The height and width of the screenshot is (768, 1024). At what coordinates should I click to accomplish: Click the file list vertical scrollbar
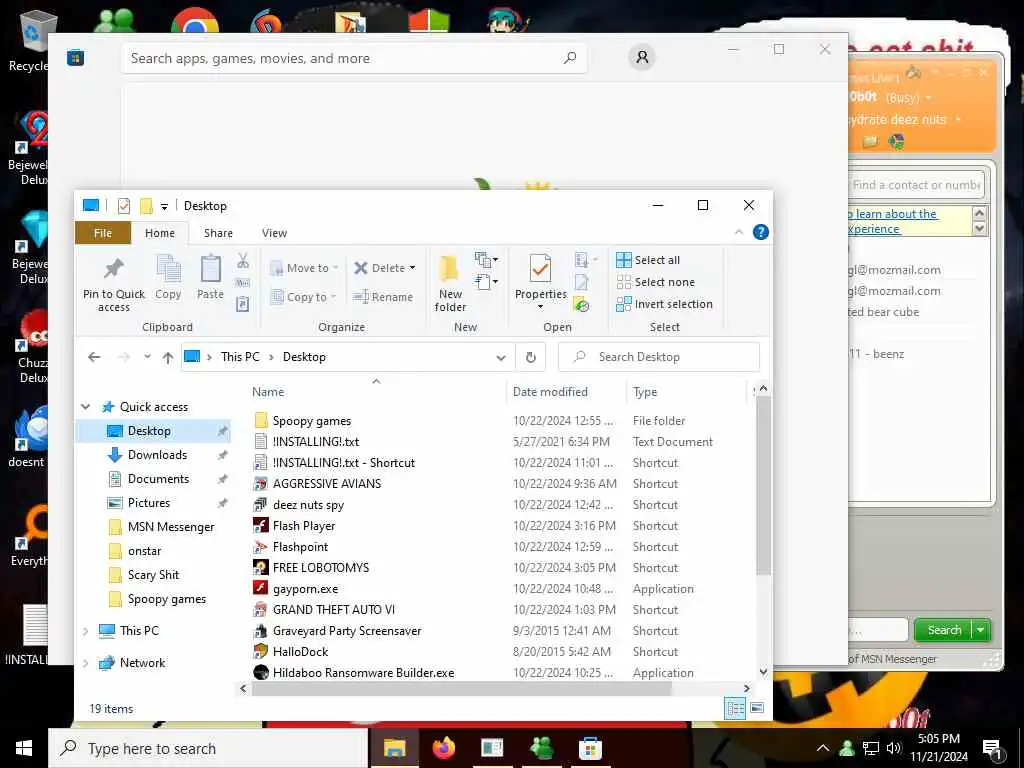click(763, 486)
